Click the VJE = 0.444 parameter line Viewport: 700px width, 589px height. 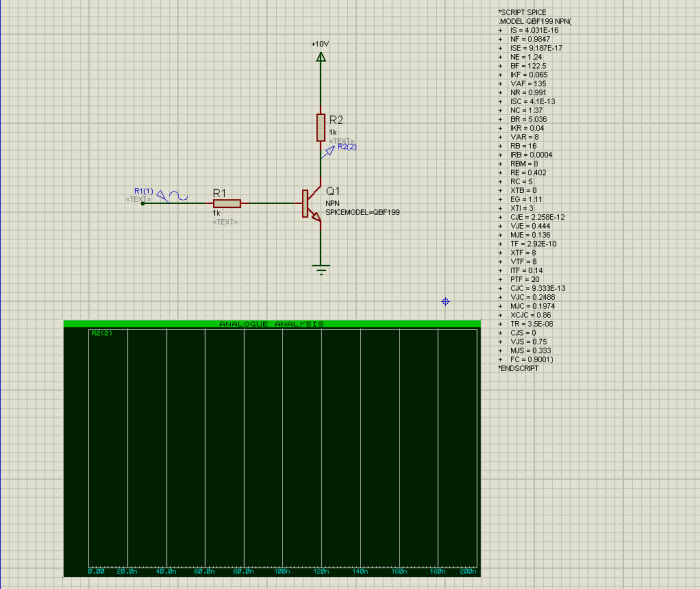(524, 226)
